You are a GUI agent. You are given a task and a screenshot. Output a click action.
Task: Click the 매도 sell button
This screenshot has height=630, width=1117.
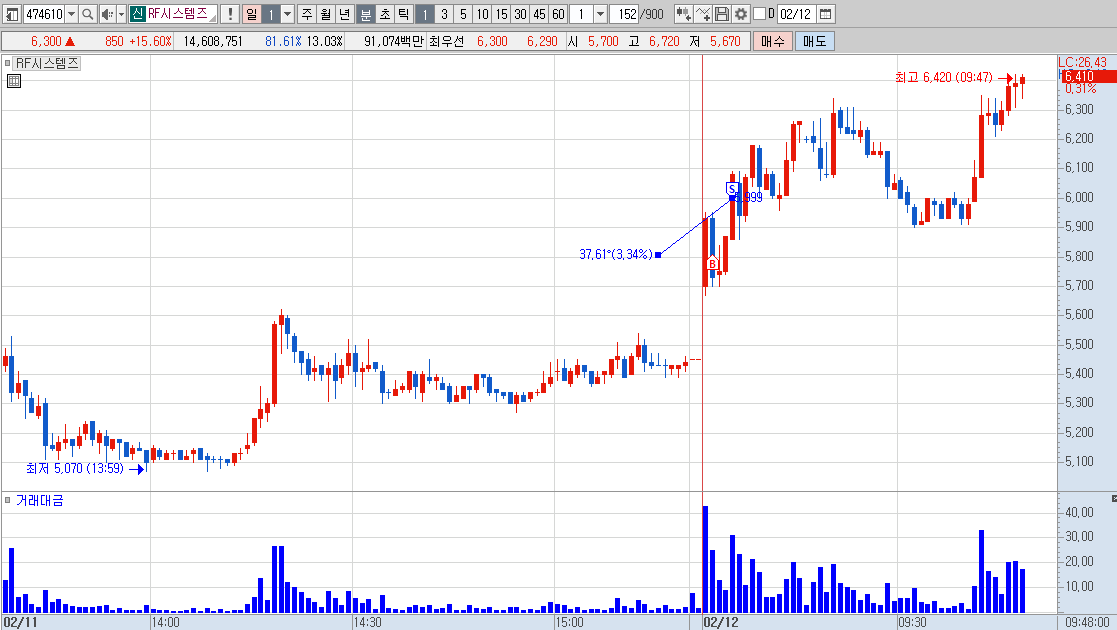(814, 41)
